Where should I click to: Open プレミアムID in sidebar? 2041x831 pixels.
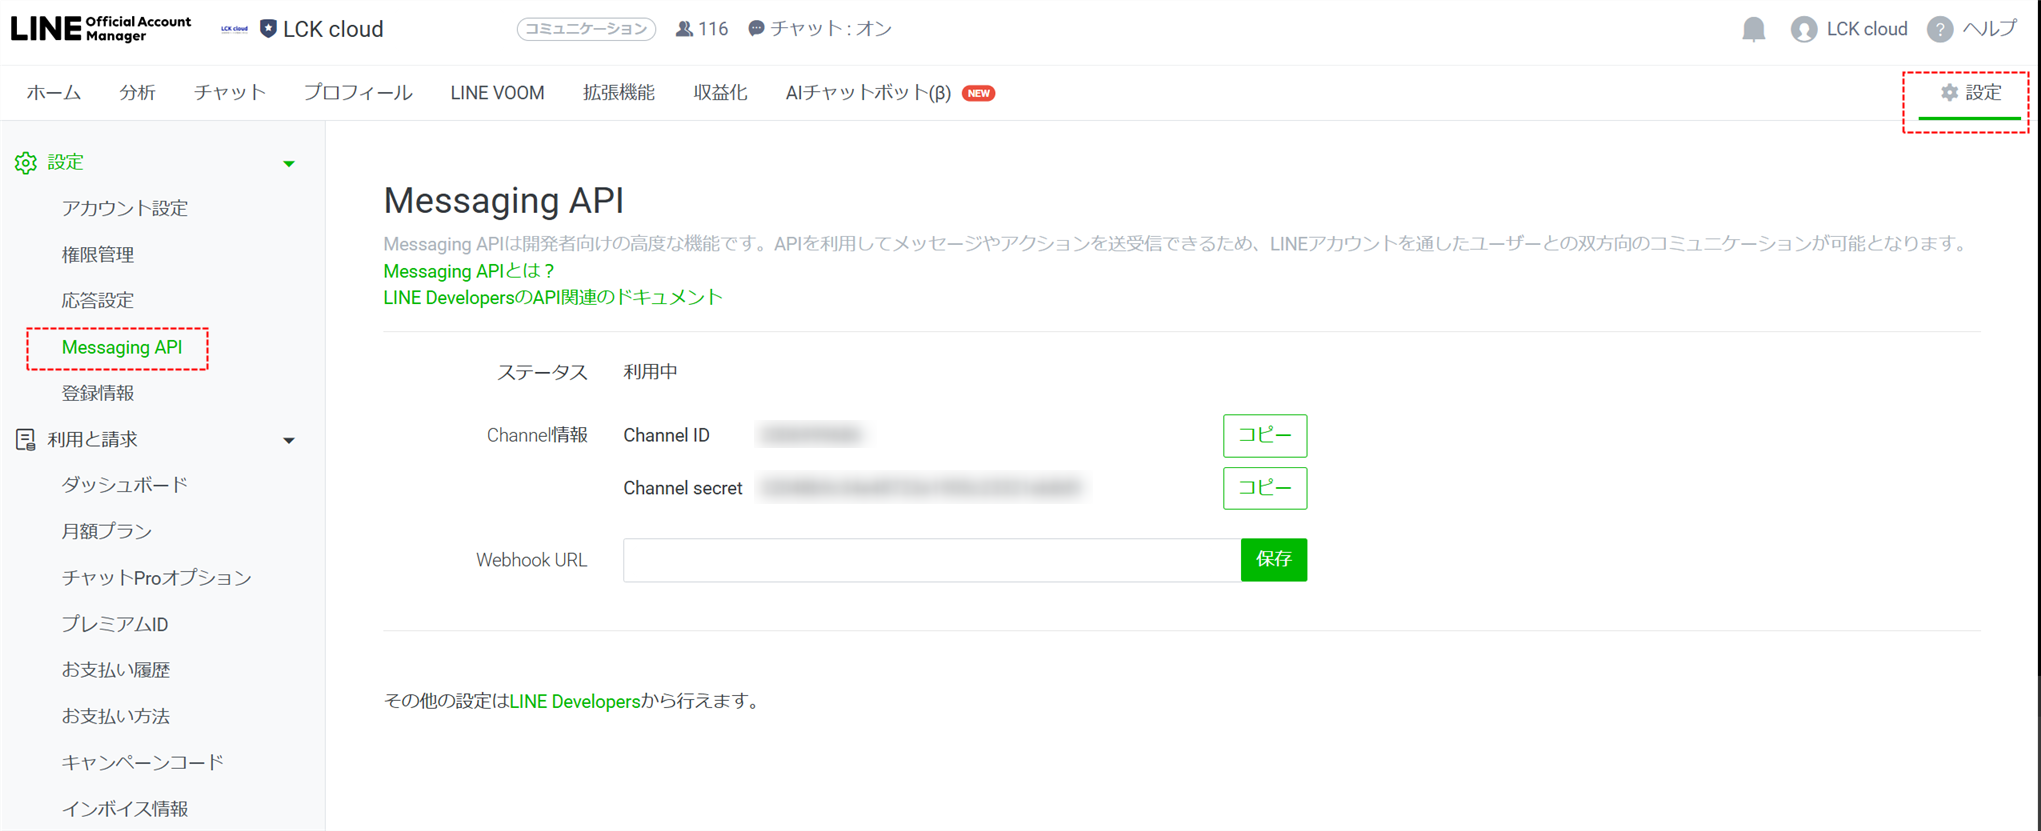(x=115, y=624)
